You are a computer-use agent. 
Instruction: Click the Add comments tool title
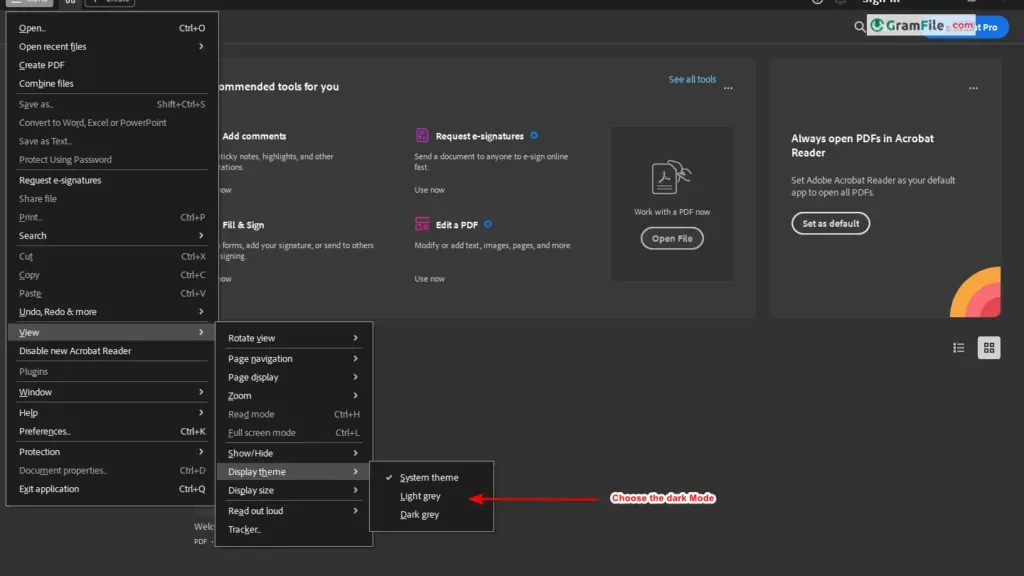tap(254, 136)
